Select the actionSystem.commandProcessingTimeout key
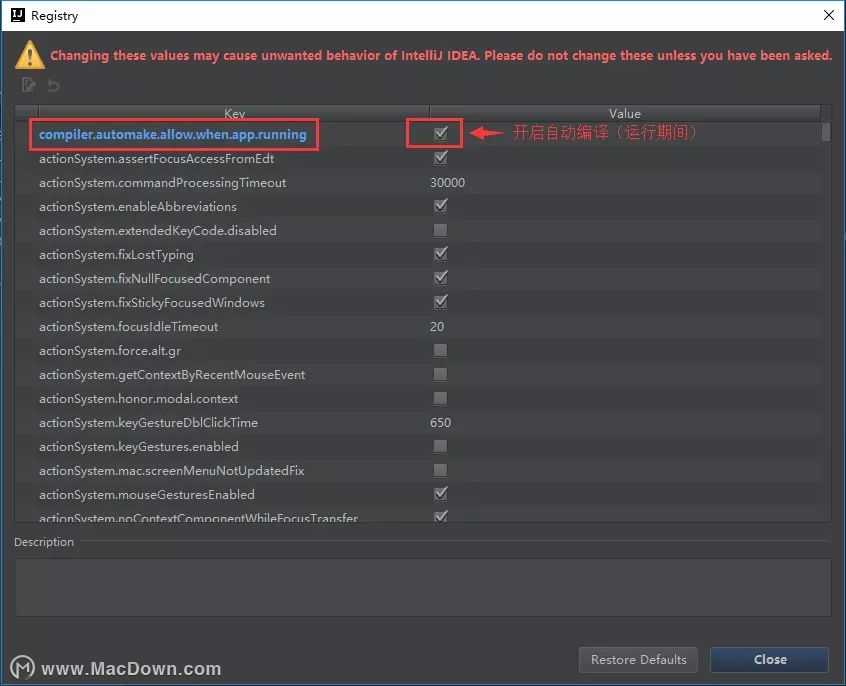The height and width of the screenshot is (686, 846). (162, 183)
